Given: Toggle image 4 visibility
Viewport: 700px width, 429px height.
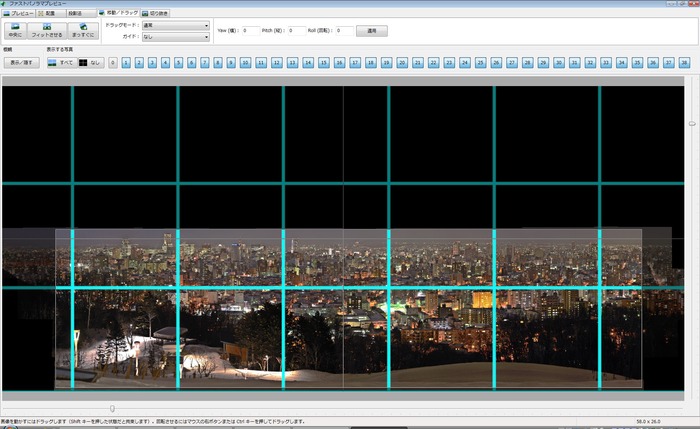Looking at the screenshot, I should [165, 62].
